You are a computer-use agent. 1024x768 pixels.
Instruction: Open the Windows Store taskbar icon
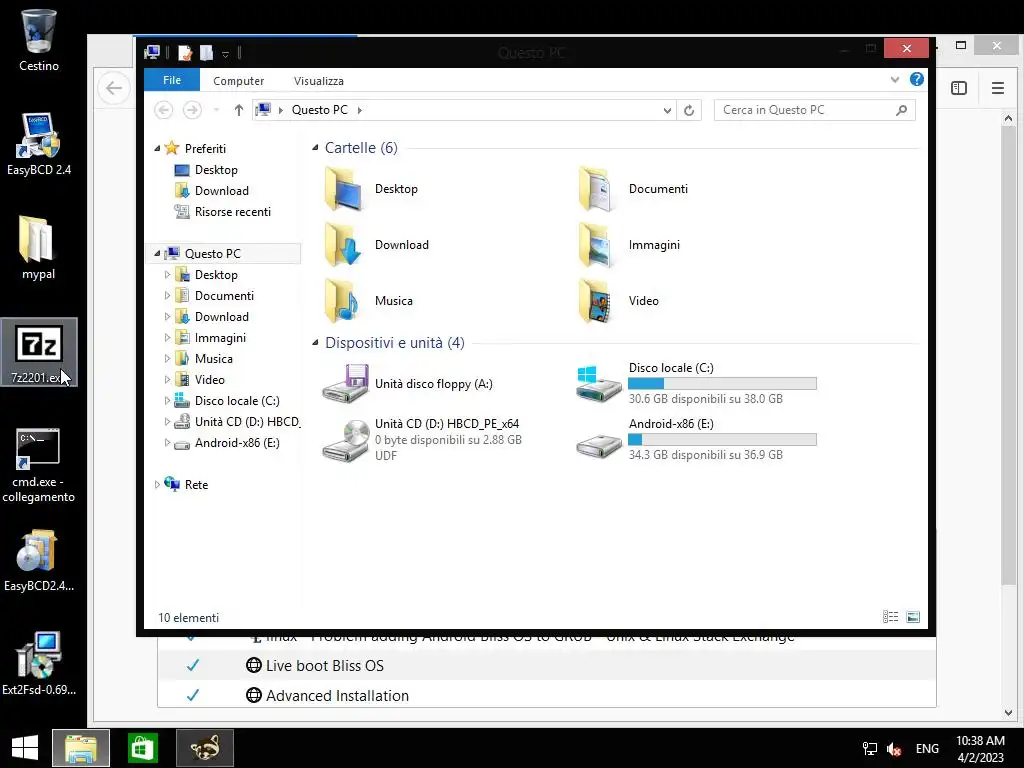click(142, 748)
